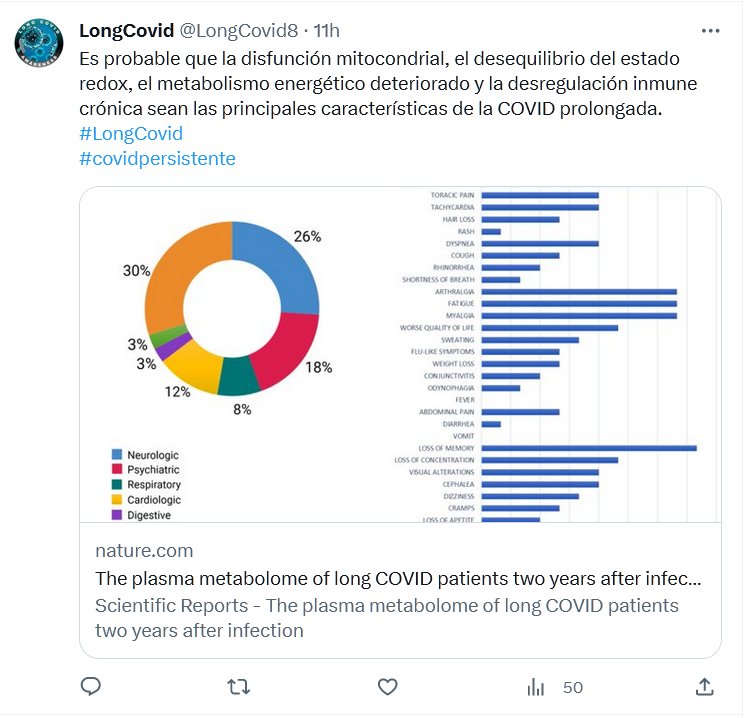Open the #covidpersistente hashtag
Image resolution: width=752 pixels, height=718 pixels.
[x=157, y=158]
